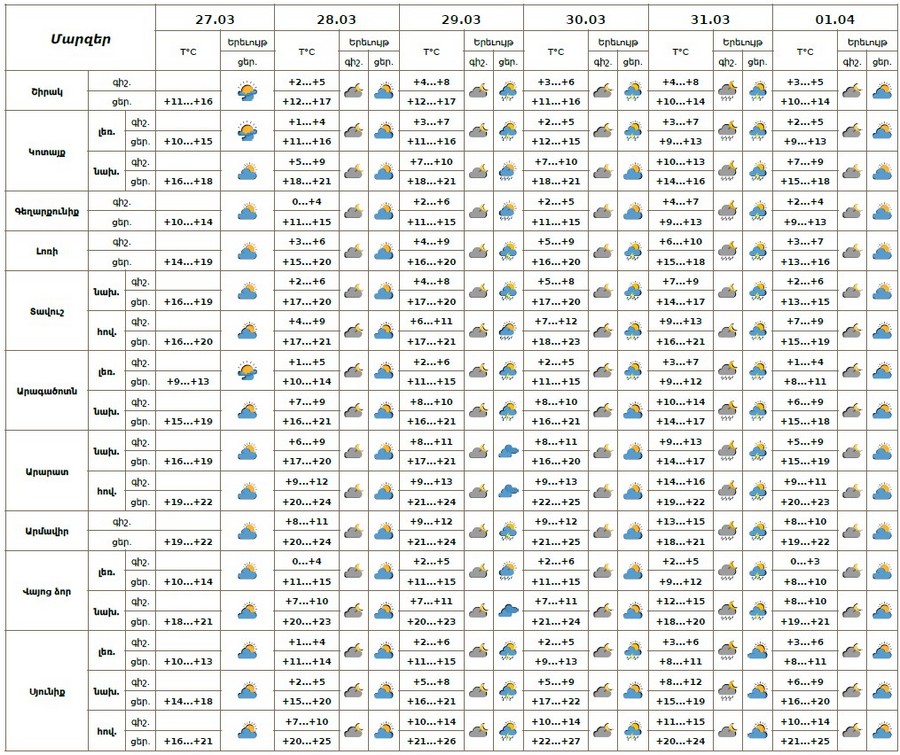The height and width of the screenshot is (755, 900).
Task: Select the 31.03 date header
Action: click(x=710, y=20)
